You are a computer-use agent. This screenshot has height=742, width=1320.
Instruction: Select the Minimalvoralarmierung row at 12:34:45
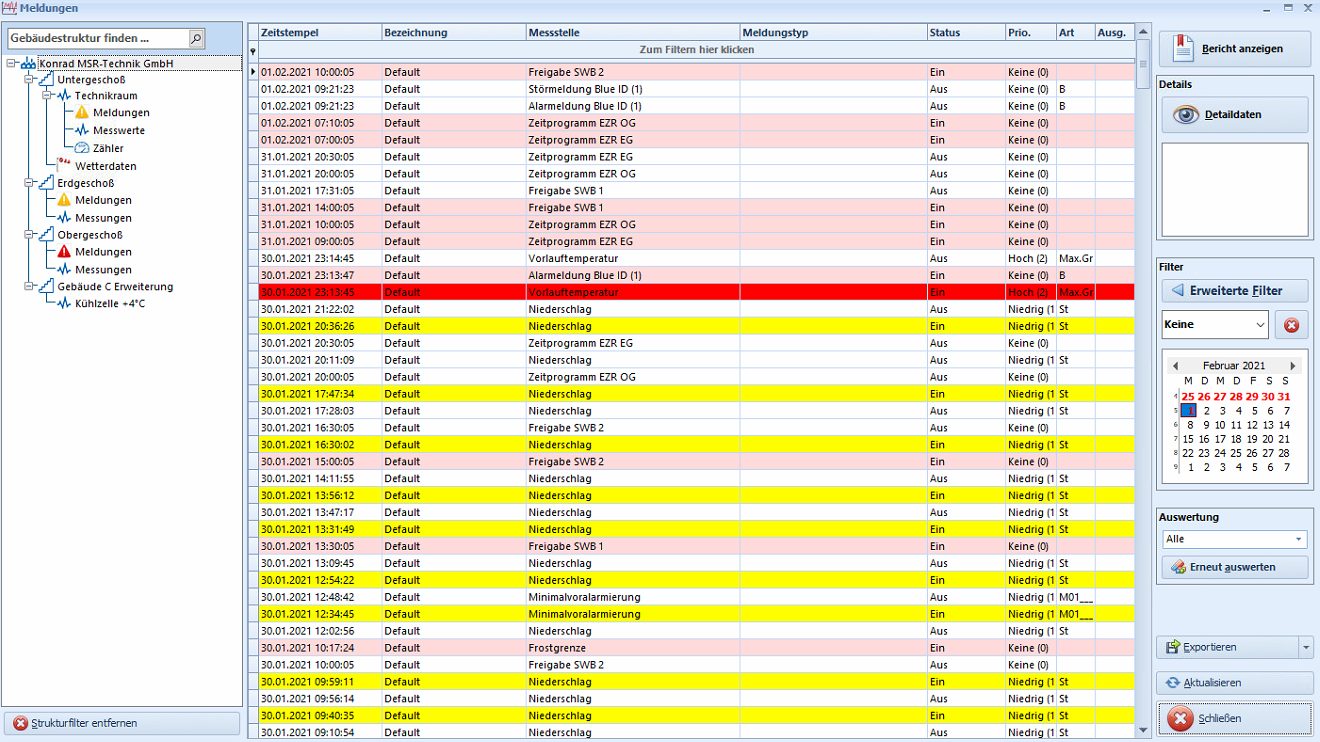point(696,614)
